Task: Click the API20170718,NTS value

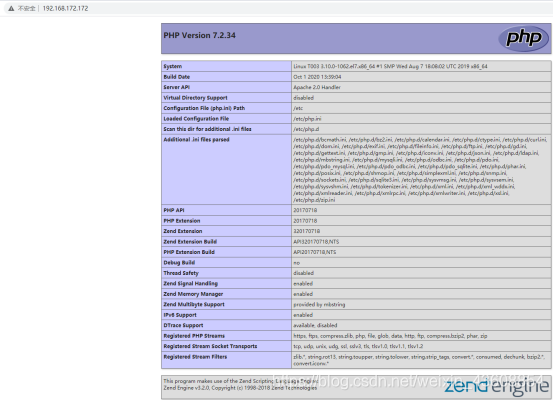Action: (314, 252)
